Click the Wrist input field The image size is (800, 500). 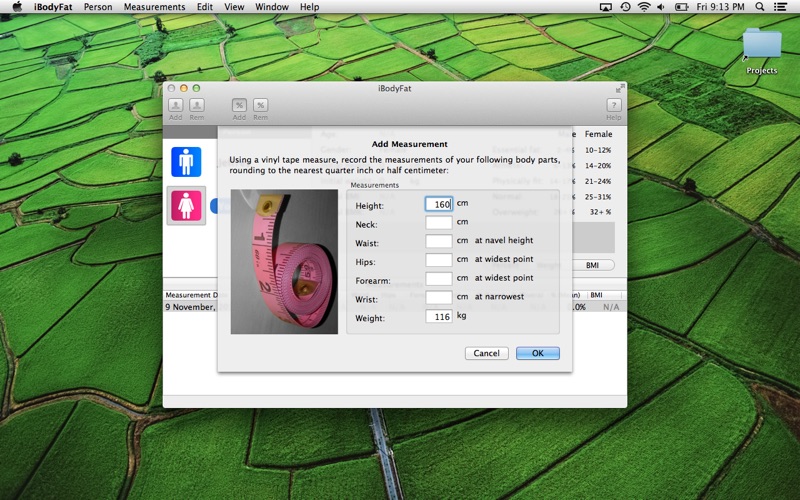click(x=439, y=297)
